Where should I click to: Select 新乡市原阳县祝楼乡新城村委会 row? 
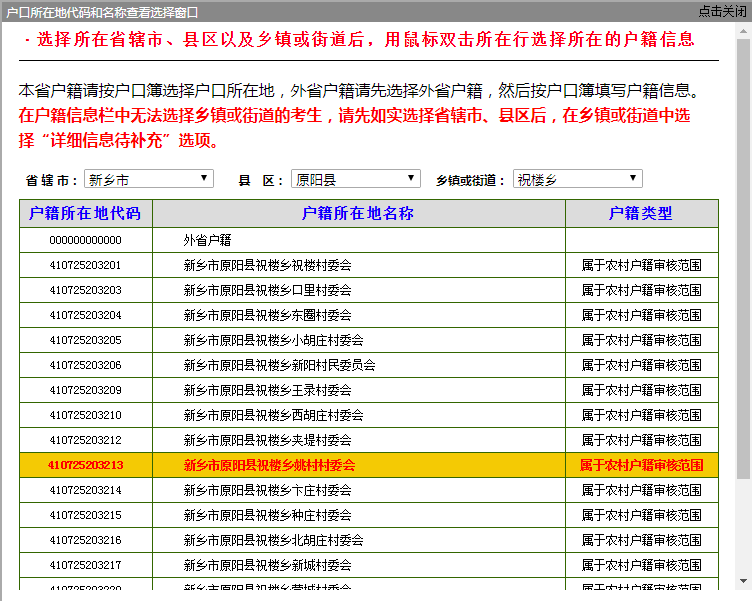(x=359, y=565)
